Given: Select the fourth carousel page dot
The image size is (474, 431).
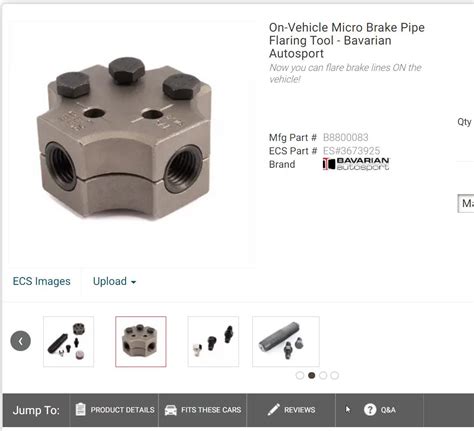Looking at the screenshot, I should click(x=335, y=375).
